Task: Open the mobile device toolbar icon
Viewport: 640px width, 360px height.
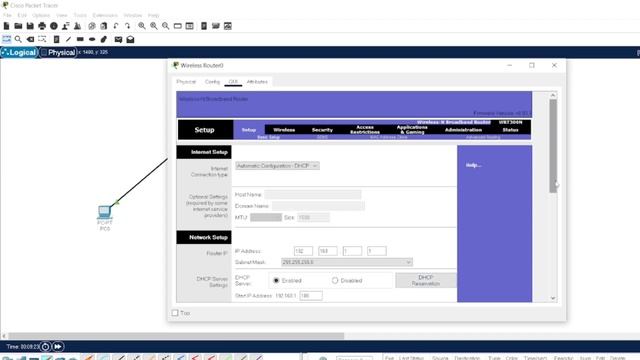Action: [204, 26]
